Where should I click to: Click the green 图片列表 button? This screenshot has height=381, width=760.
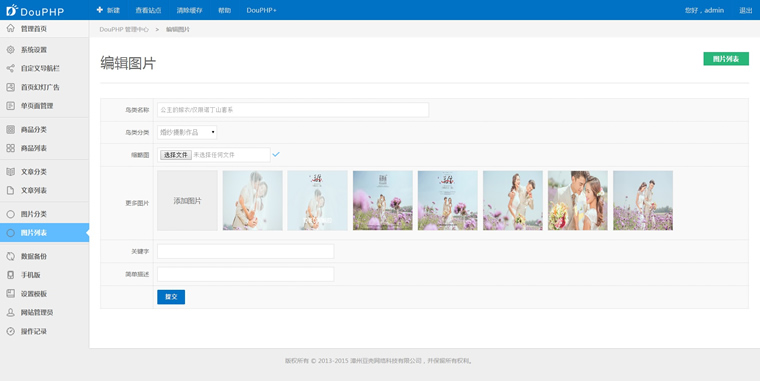726,59
